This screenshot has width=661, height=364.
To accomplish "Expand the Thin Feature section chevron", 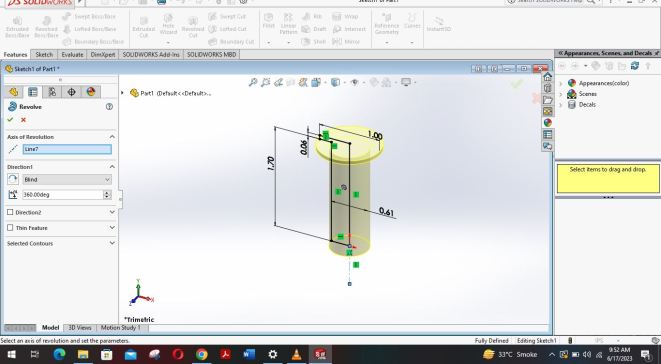I will point(112,228).
